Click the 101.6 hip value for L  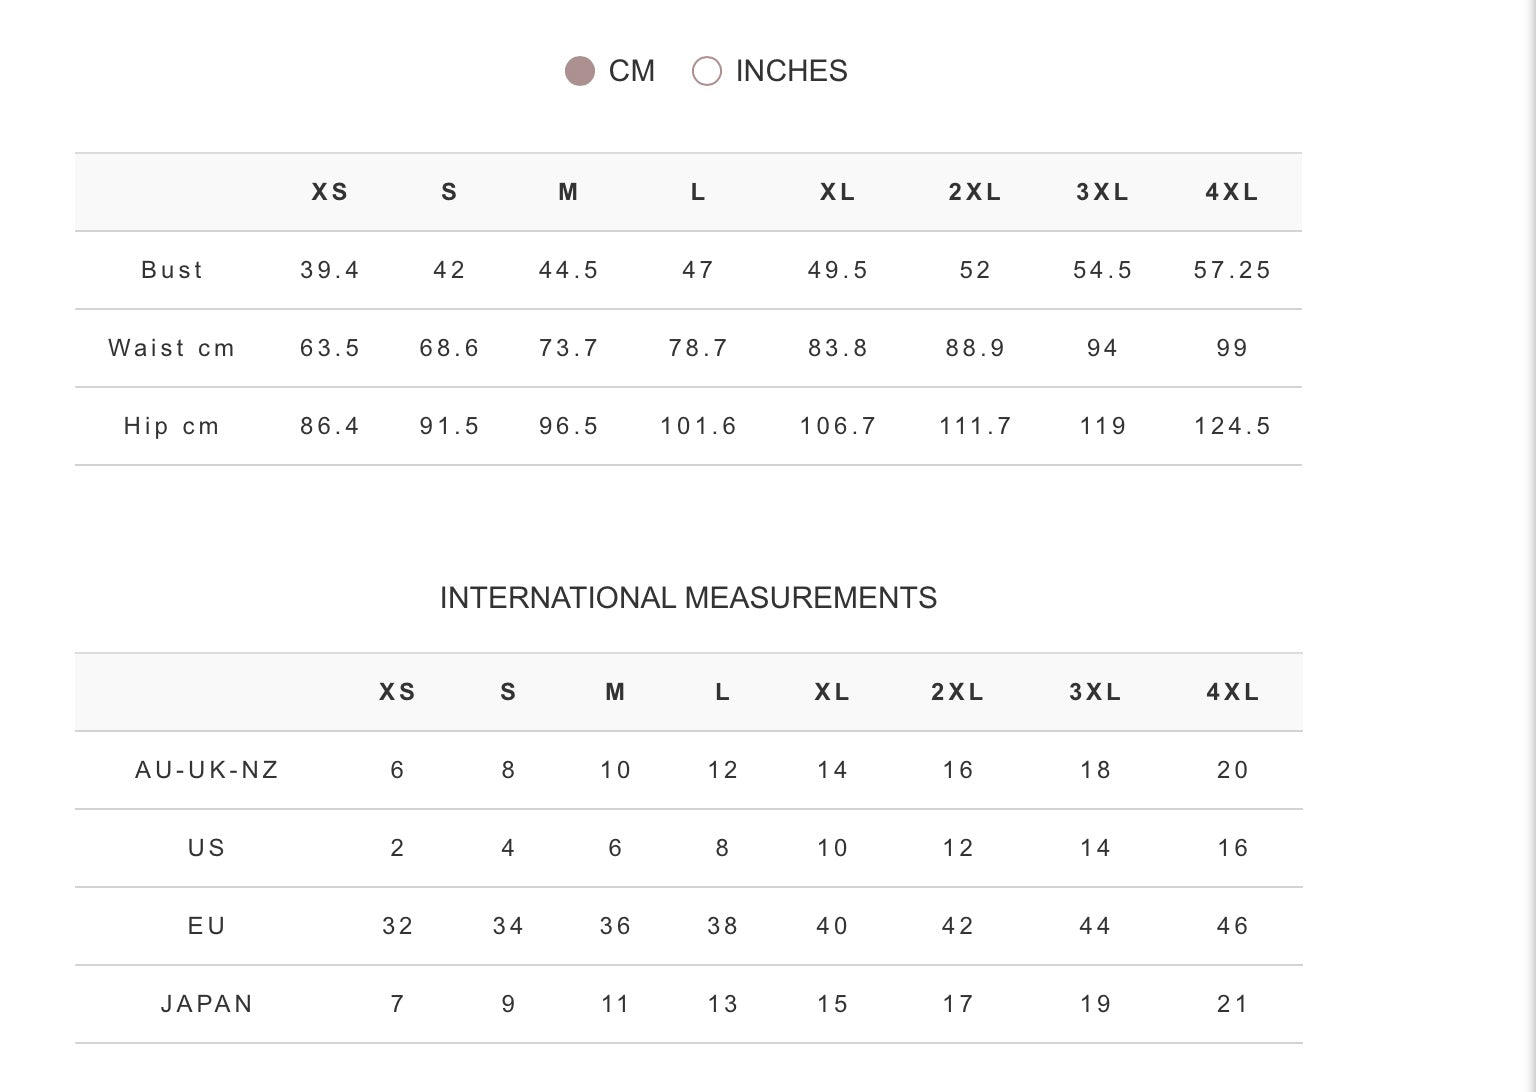pyautogui.click(x=698, y=426)
